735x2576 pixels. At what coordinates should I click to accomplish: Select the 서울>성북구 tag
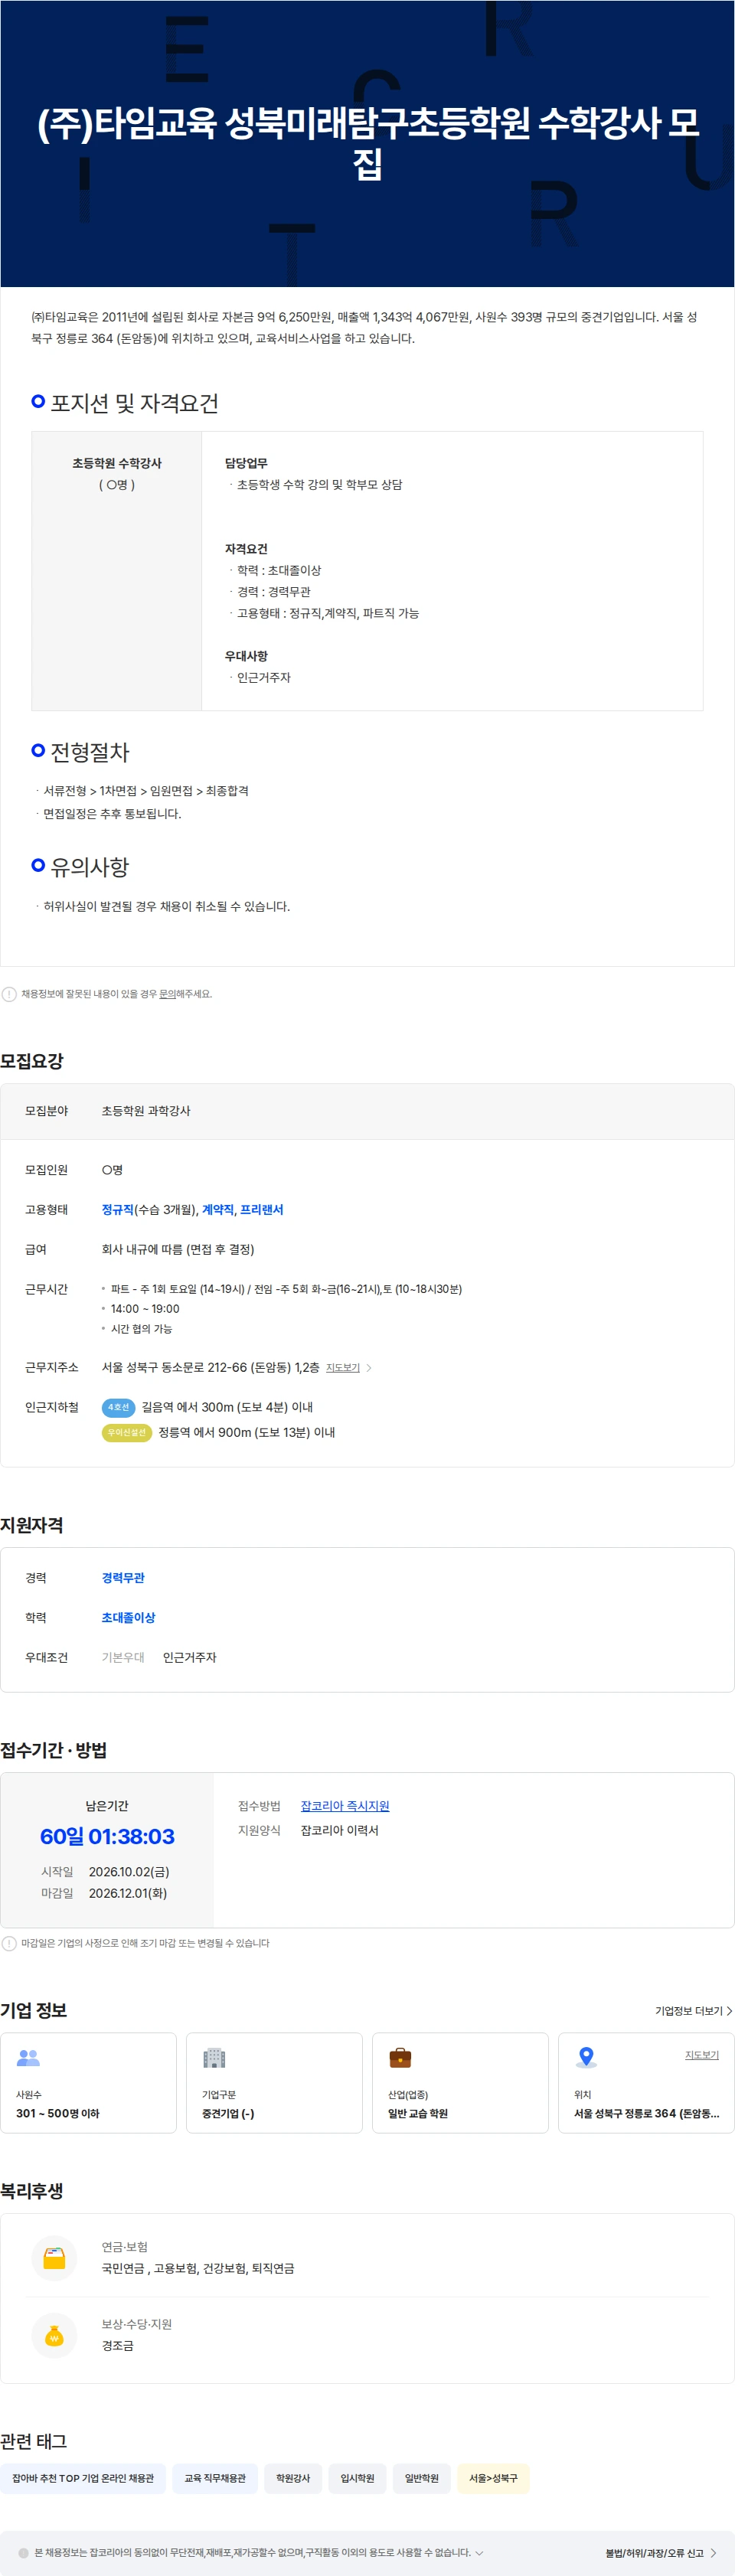(x=493, y=2479)
